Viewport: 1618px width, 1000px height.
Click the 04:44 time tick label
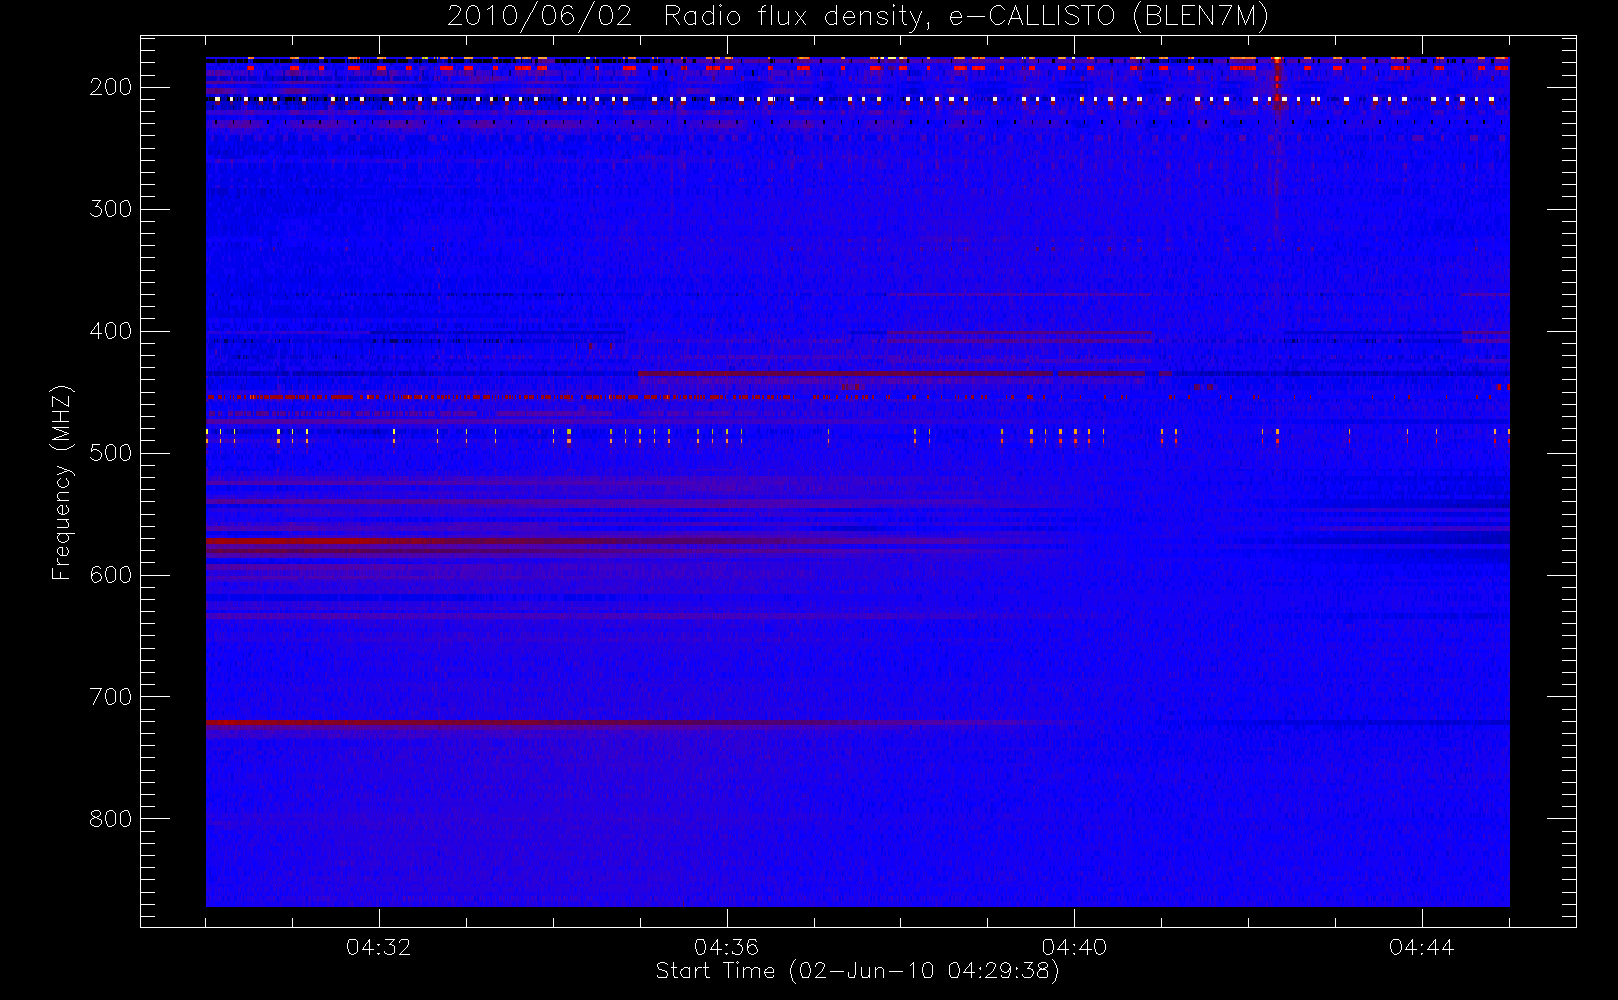point(1422,947)
